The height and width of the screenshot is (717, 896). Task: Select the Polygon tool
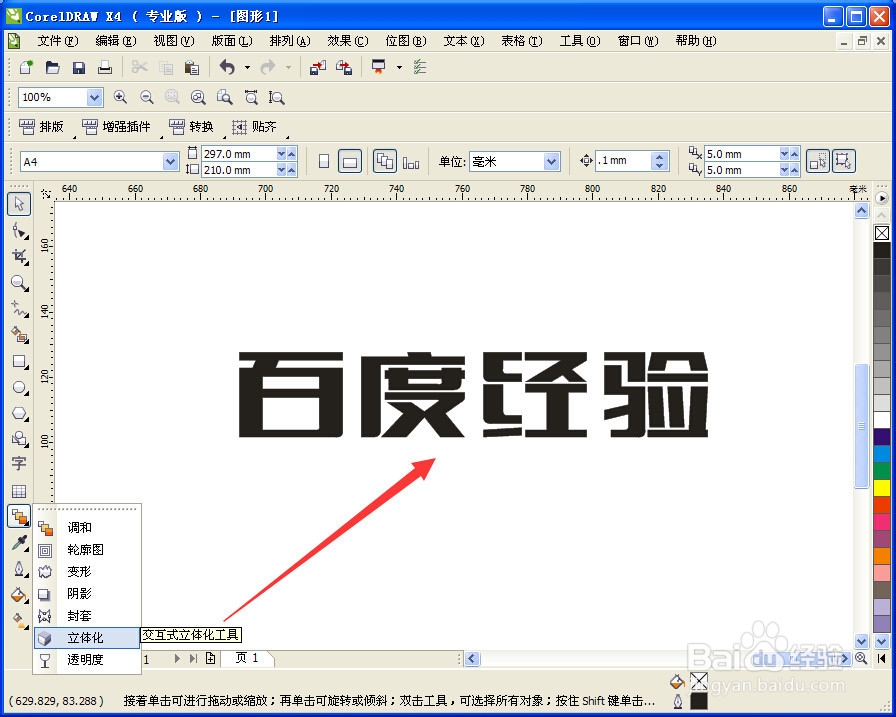click(19, 413)
